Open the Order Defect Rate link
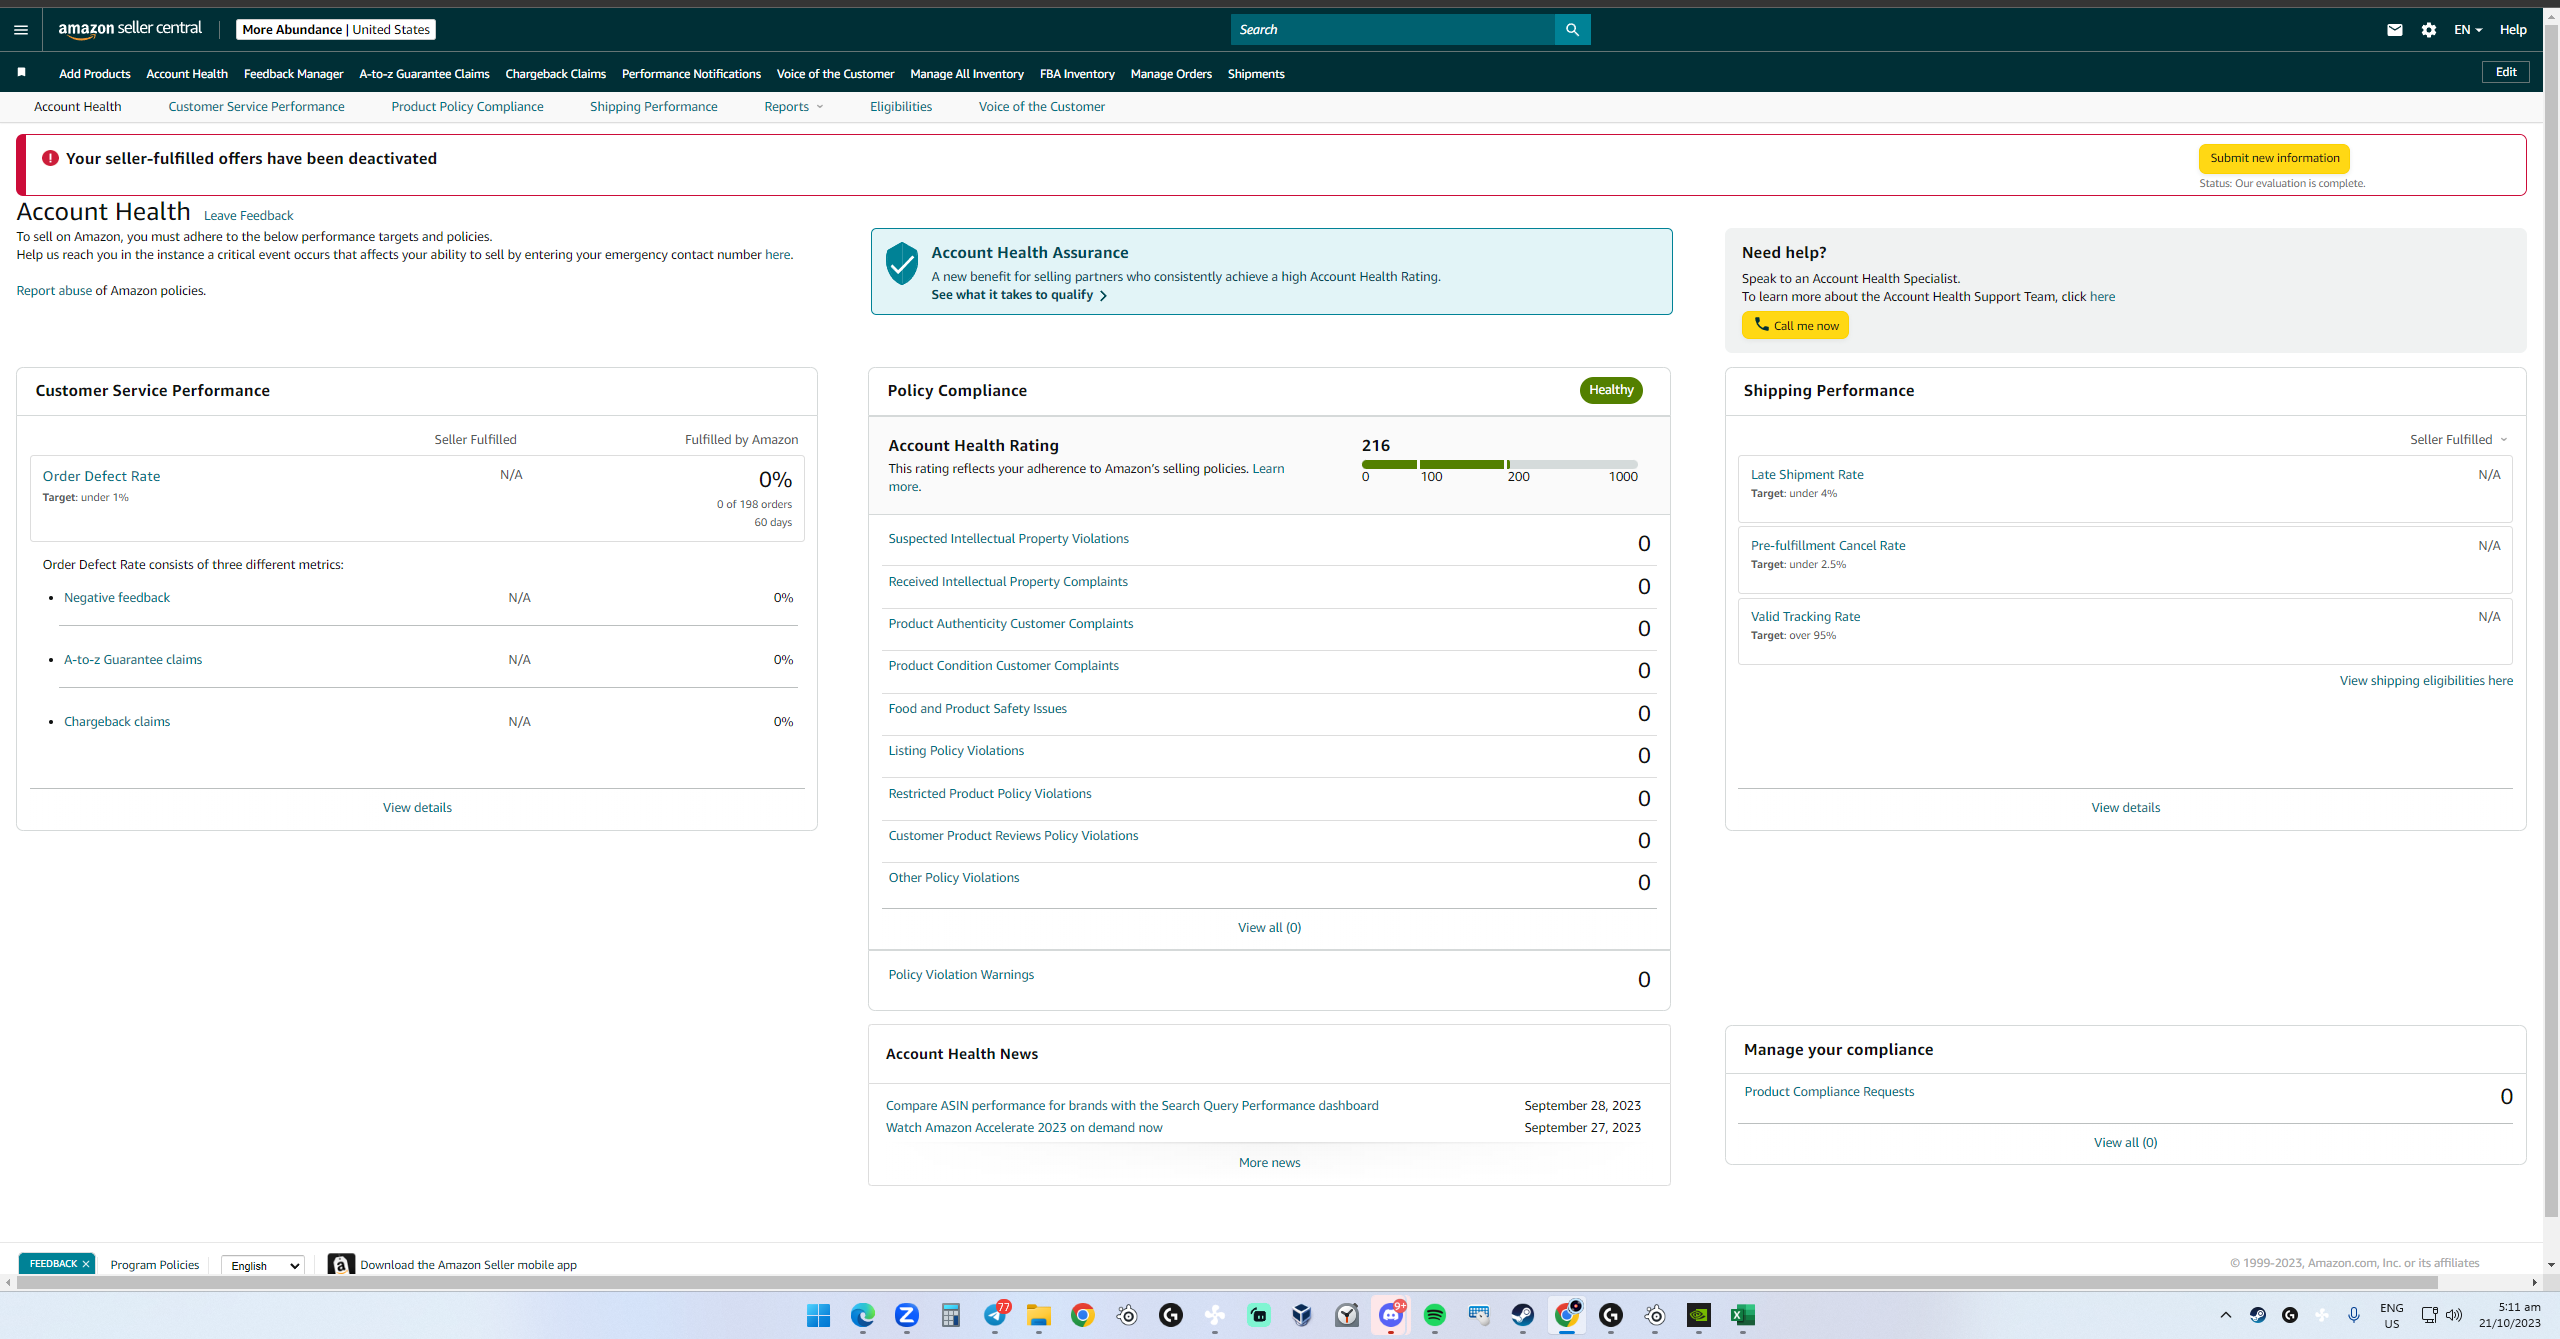 [101, 477]
